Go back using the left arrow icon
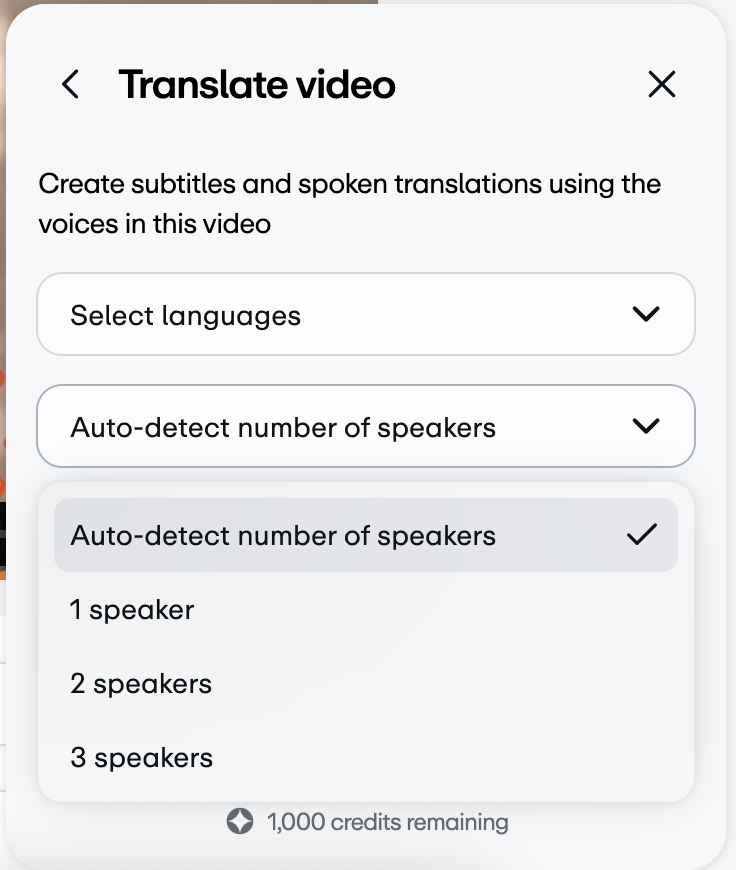 70,84
